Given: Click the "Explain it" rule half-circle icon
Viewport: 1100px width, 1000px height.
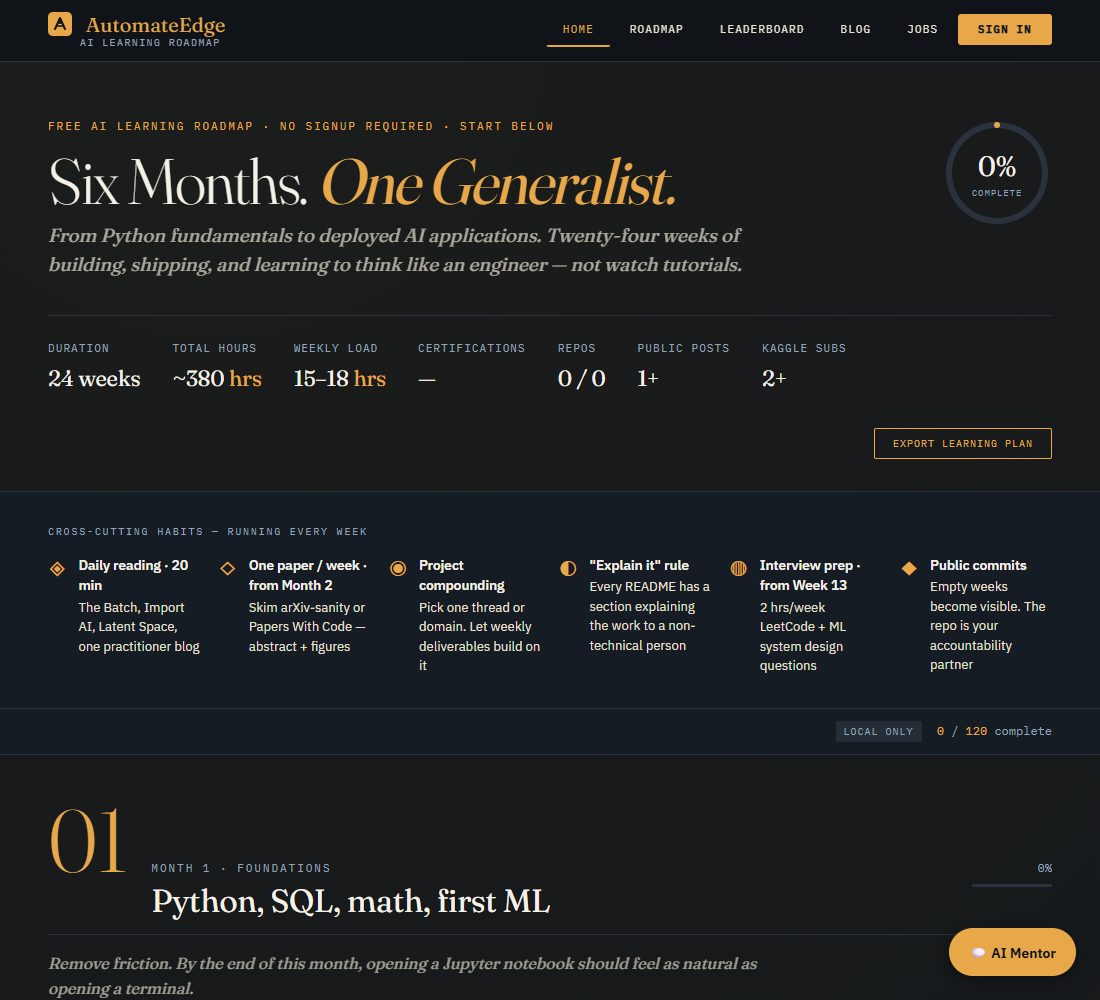Looking at the screenshot, I should tap(568, 568).
